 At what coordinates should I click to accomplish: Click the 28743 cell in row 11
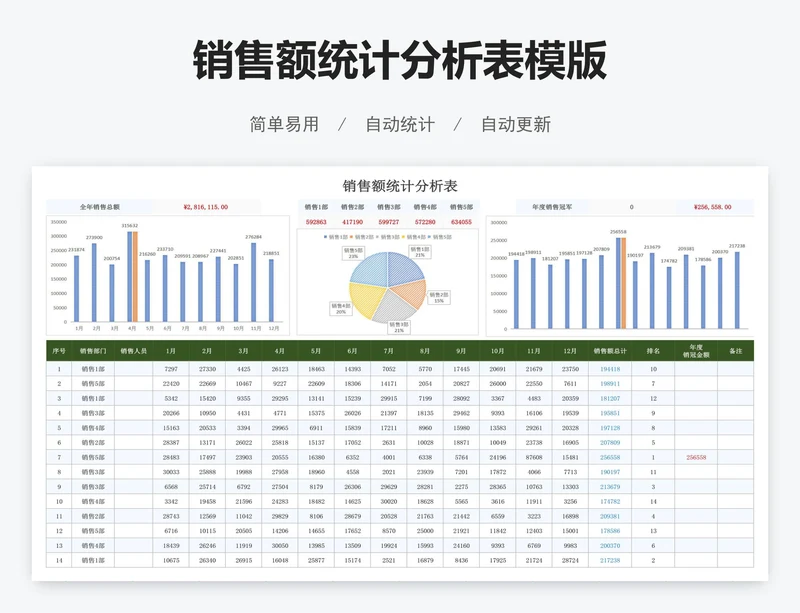pos(171,517)
